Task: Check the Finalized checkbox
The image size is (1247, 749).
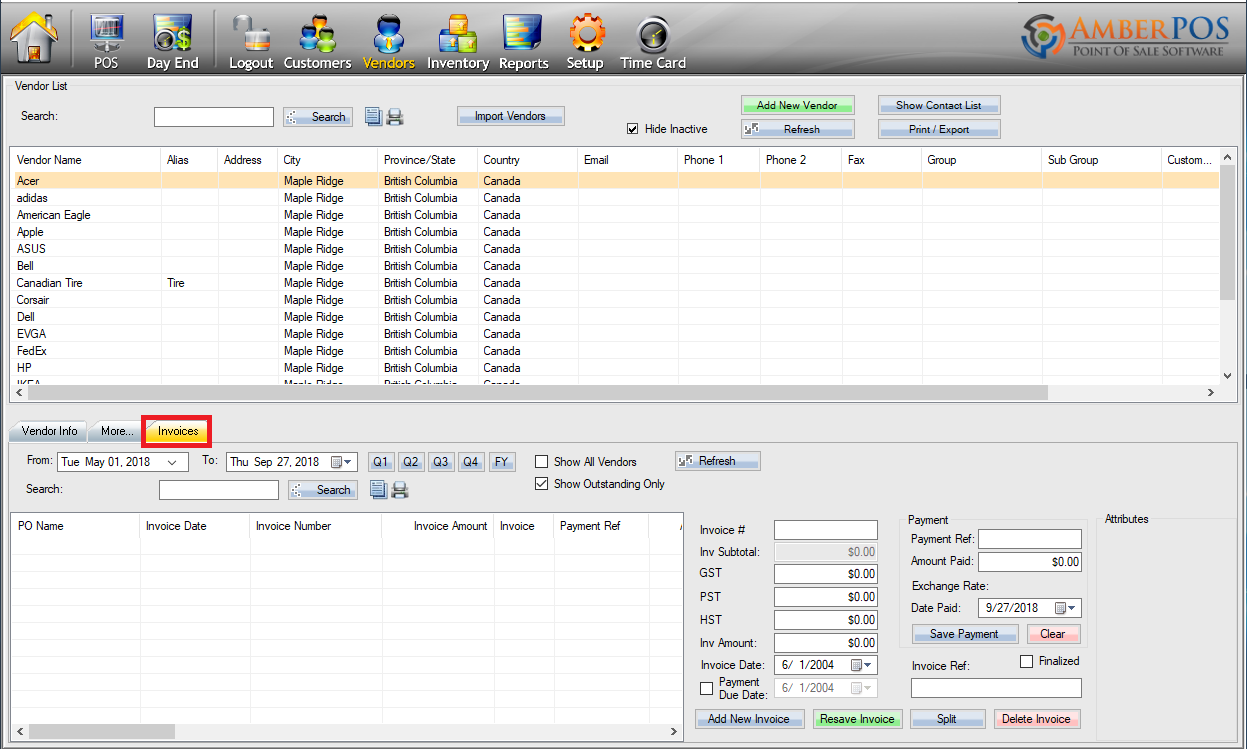Action: (1026, 661)
